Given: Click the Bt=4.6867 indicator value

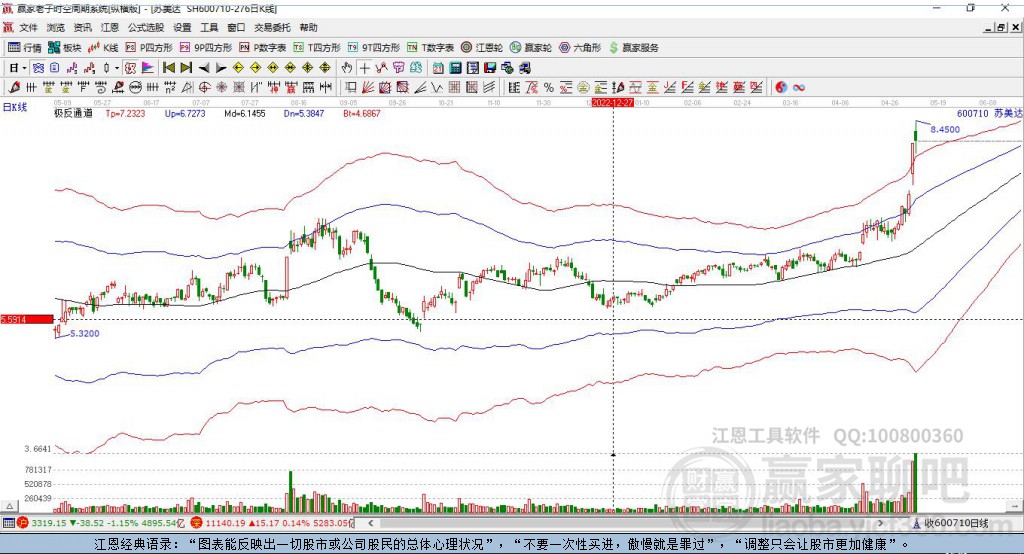Looking at the screenshot, I should pos(362,114).
